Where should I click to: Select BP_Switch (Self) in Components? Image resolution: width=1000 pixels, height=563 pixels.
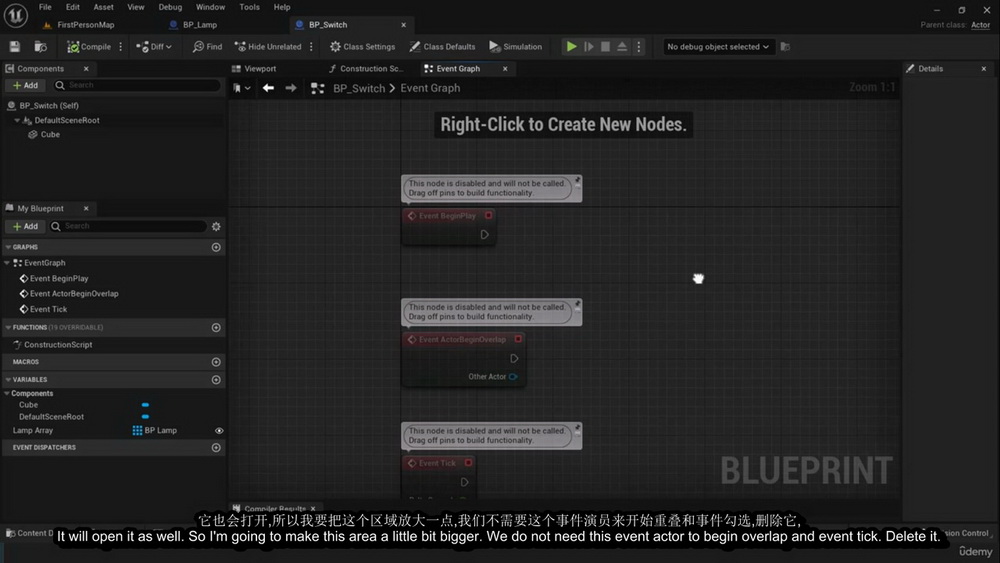click(49, 106)
